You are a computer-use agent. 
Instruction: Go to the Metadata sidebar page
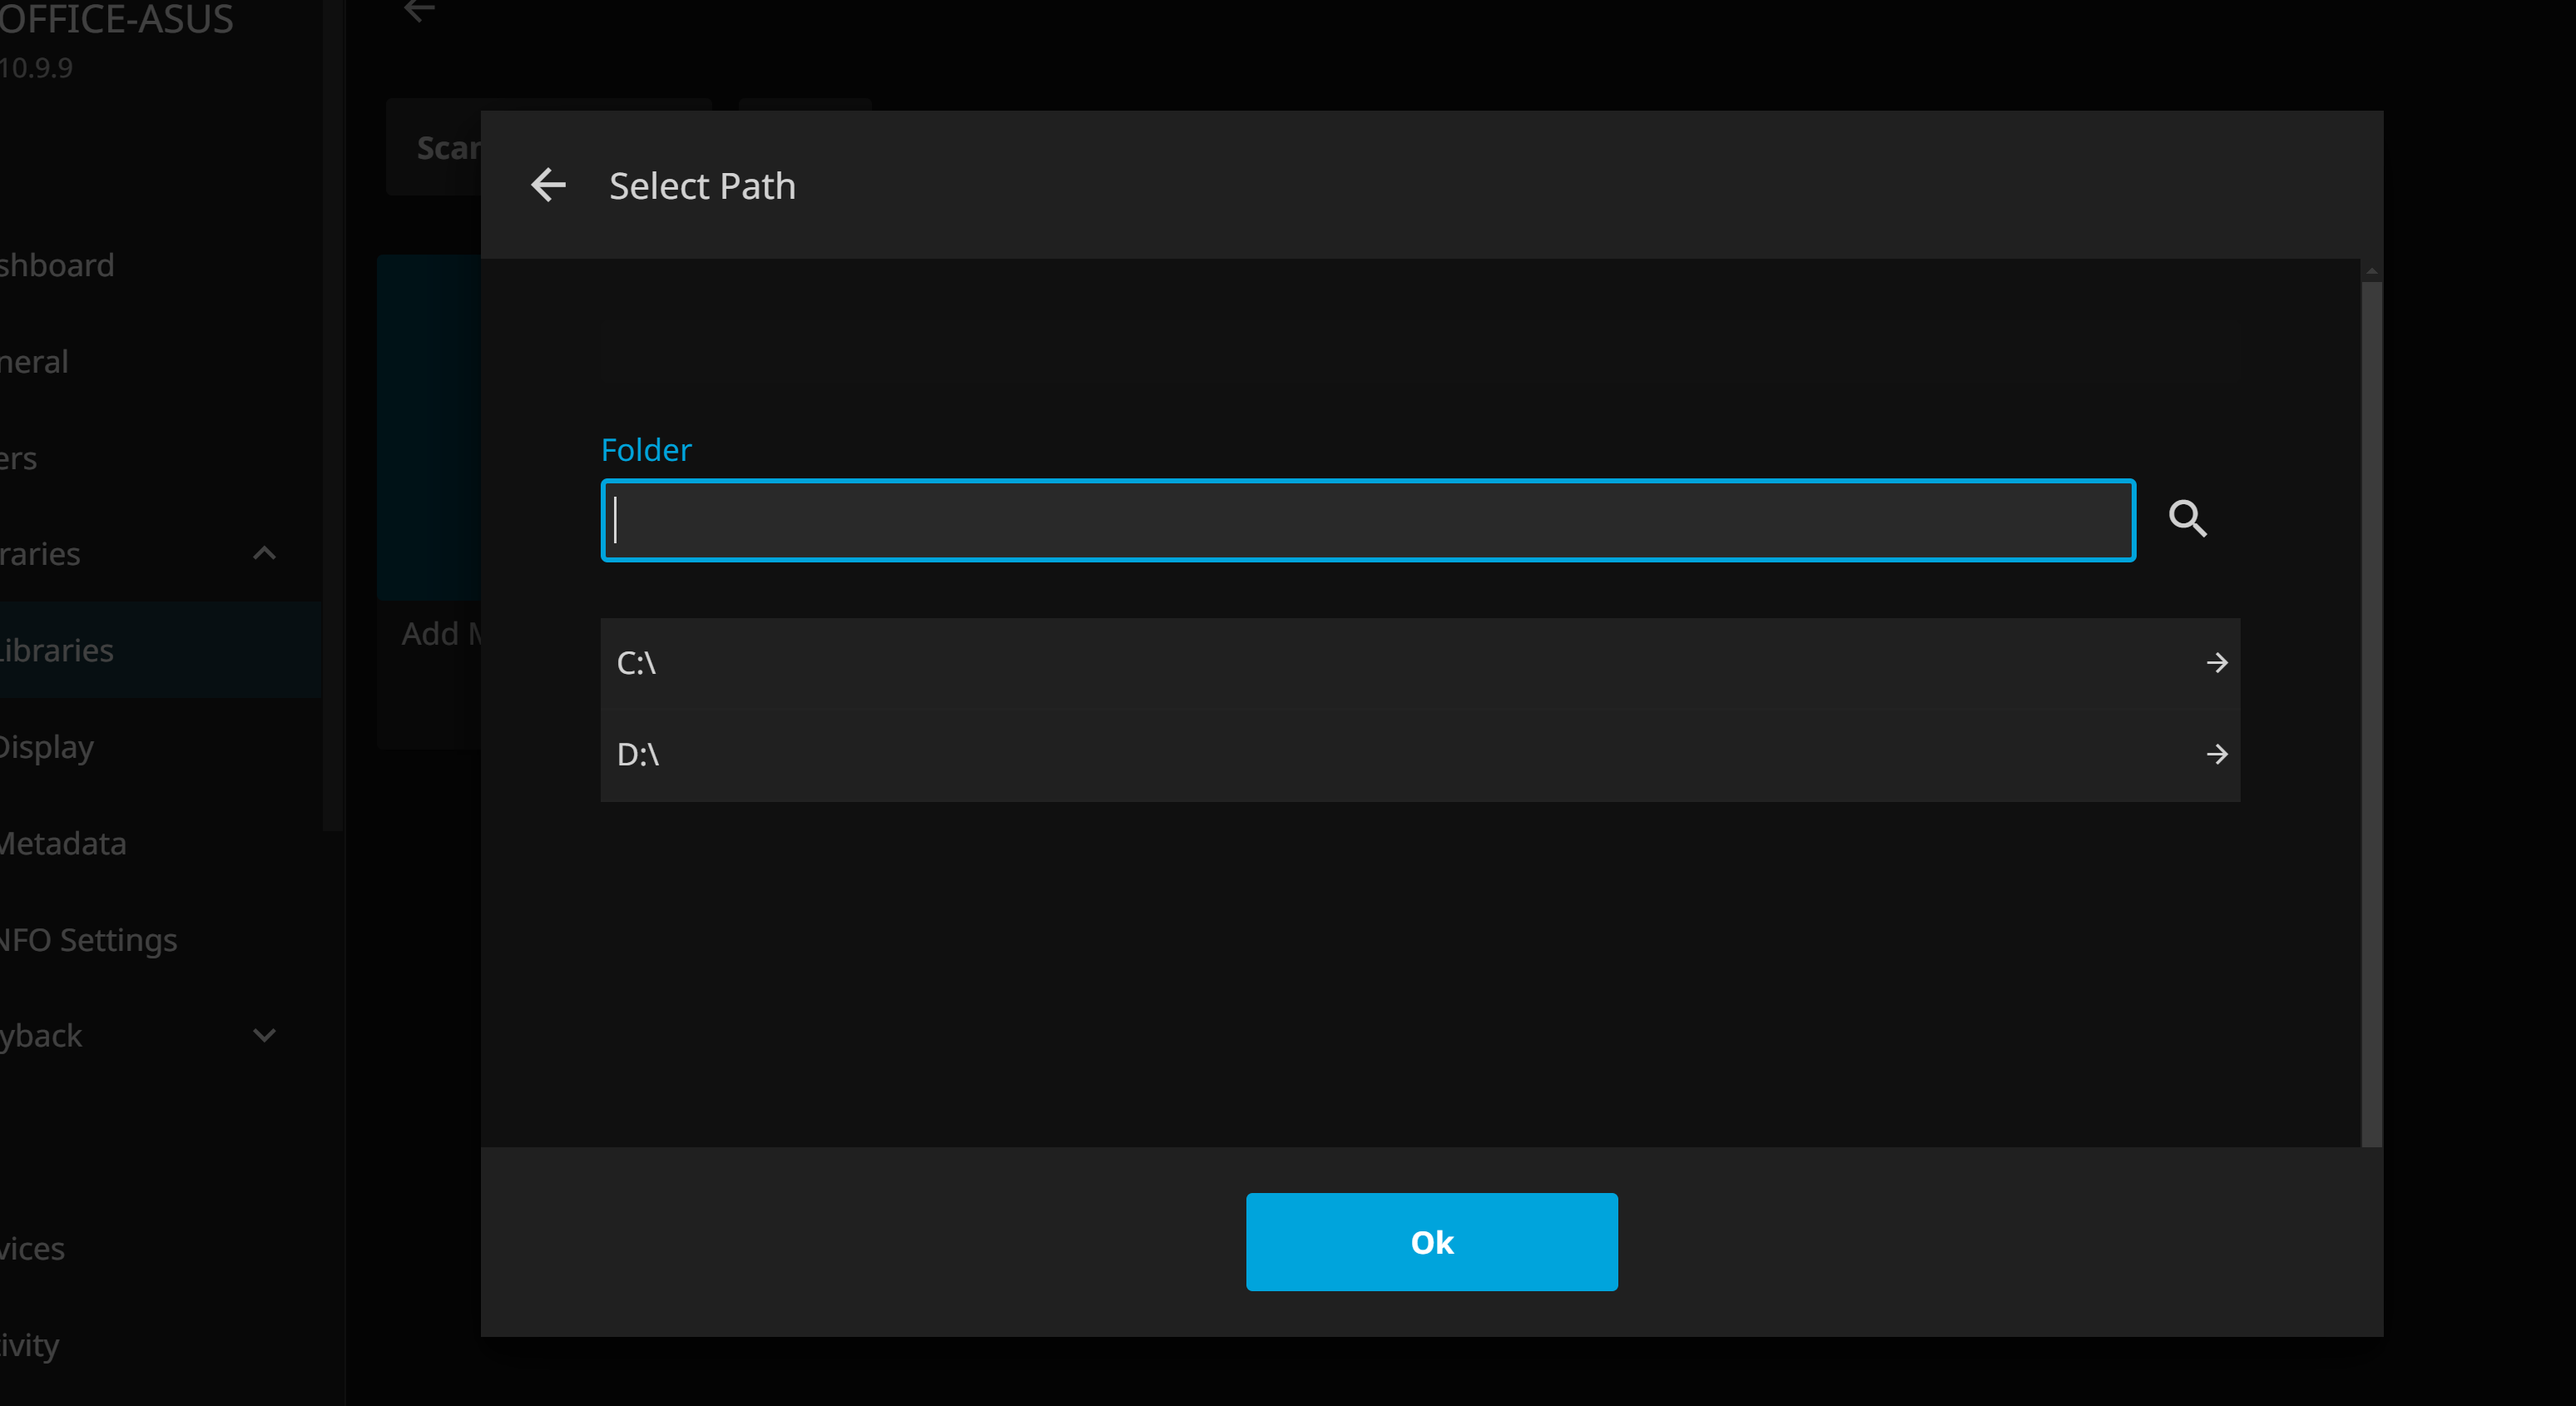tap(63, 843)
